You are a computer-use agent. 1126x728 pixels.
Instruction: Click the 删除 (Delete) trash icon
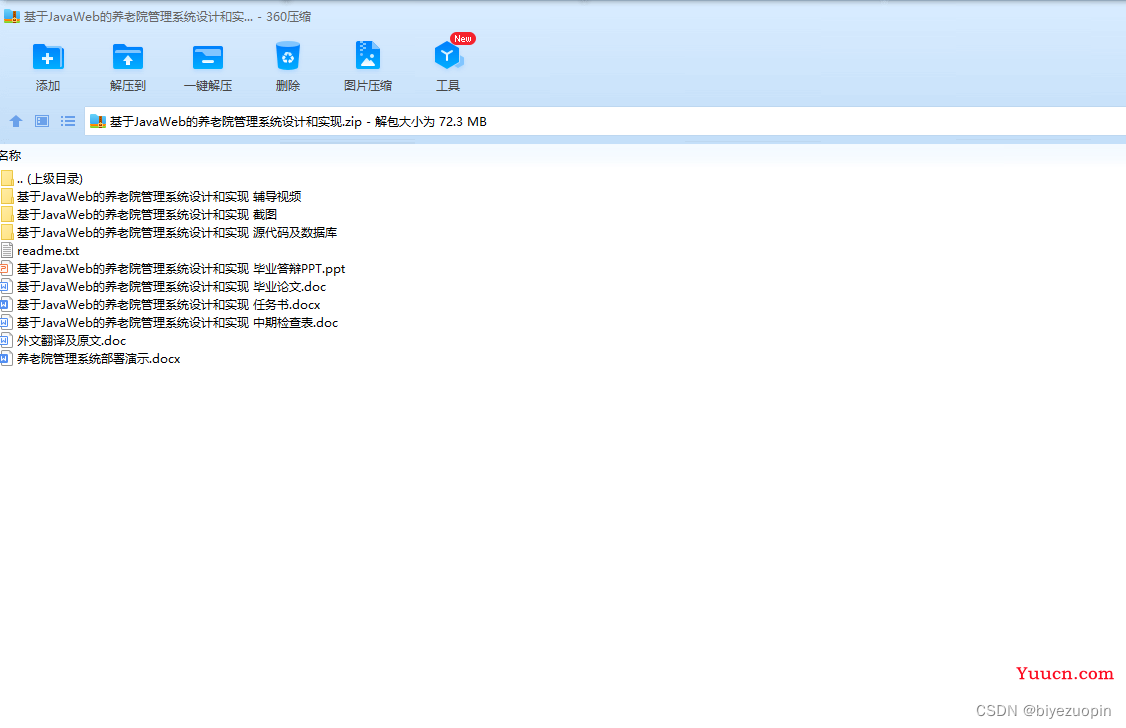[x=288, y=56]
